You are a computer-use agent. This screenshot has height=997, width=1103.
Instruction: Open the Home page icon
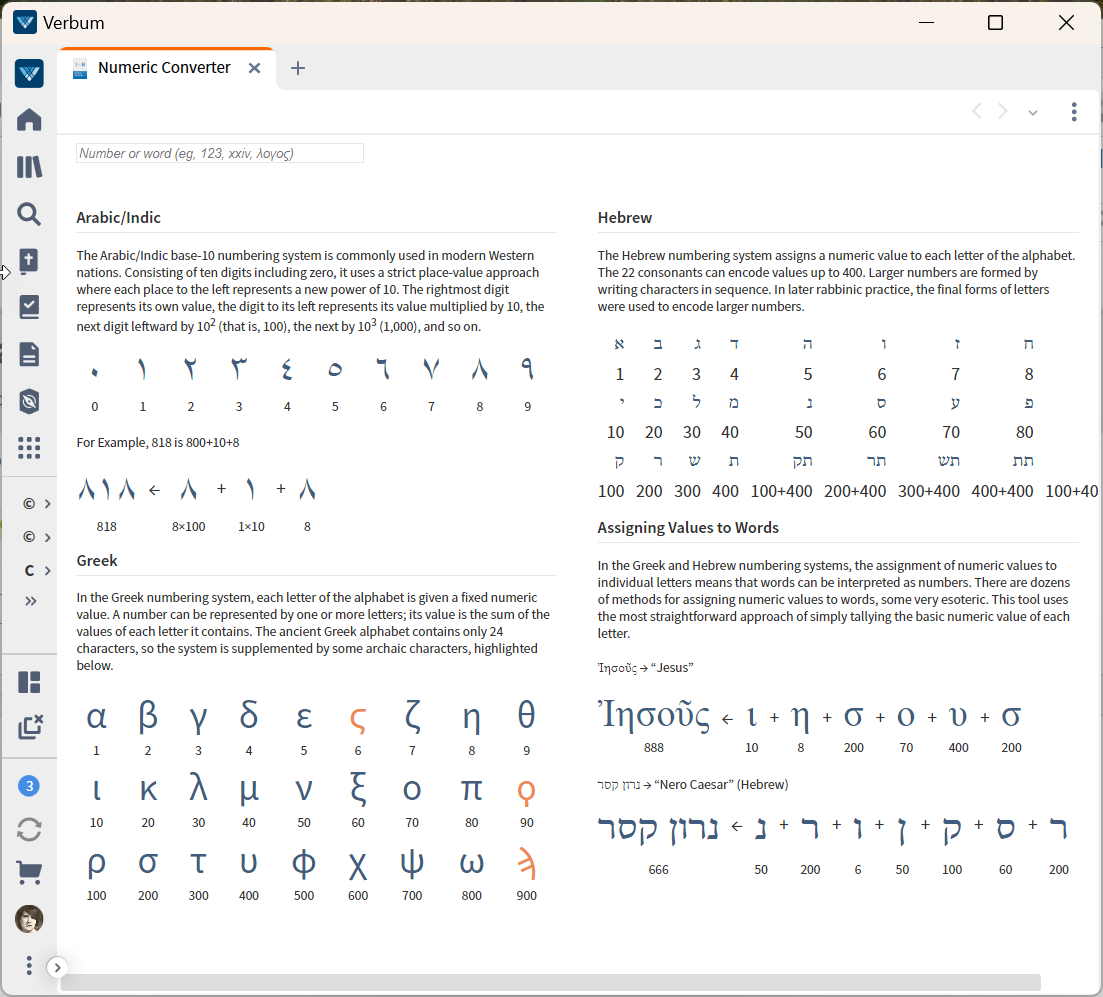[x=29, y=119]
